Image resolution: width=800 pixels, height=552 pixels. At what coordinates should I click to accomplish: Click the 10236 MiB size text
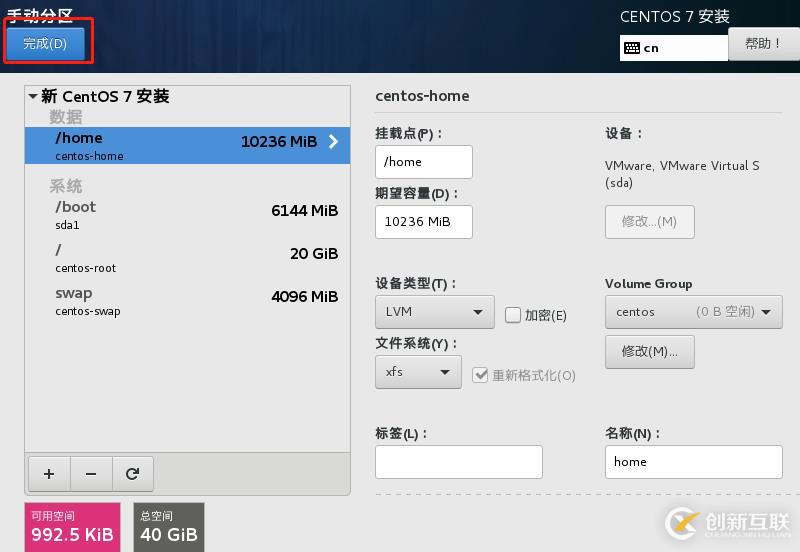[x=279, y=141]
